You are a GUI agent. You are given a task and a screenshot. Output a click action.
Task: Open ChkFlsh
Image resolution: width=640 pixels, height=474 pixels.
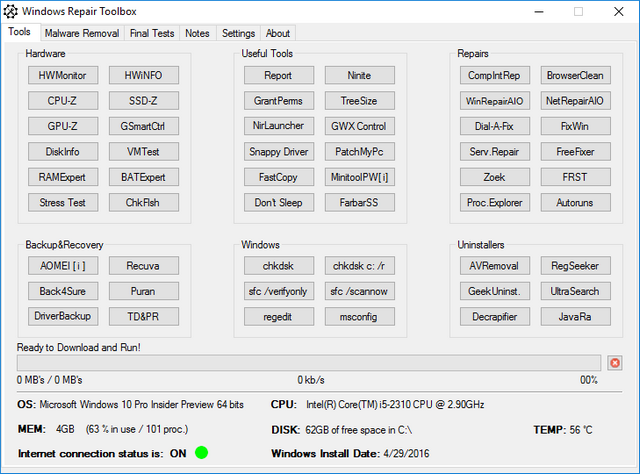point(144,203)
